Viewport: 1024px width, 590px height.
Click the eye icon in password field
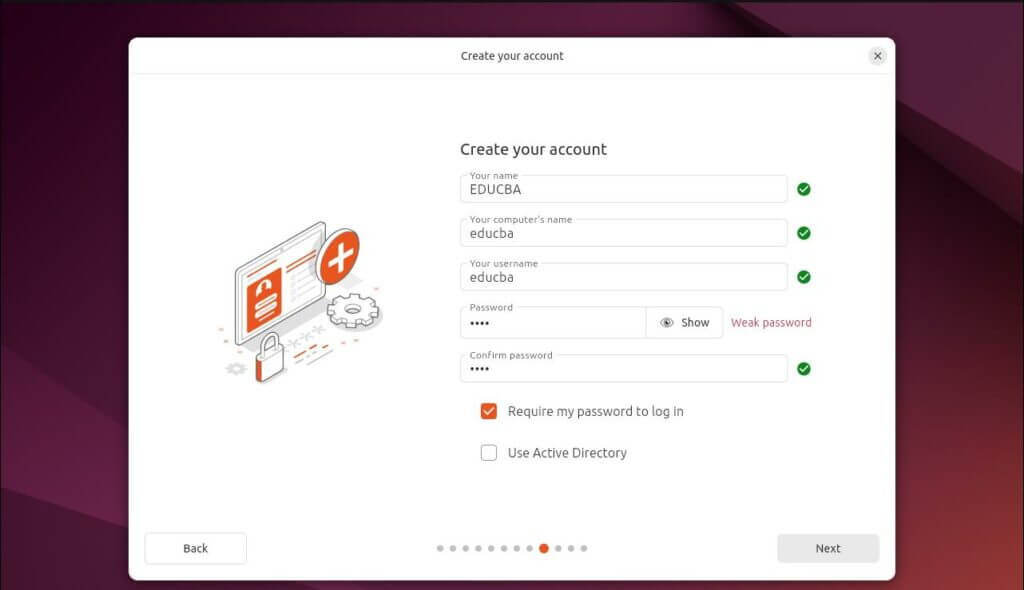tap(666, 323)
